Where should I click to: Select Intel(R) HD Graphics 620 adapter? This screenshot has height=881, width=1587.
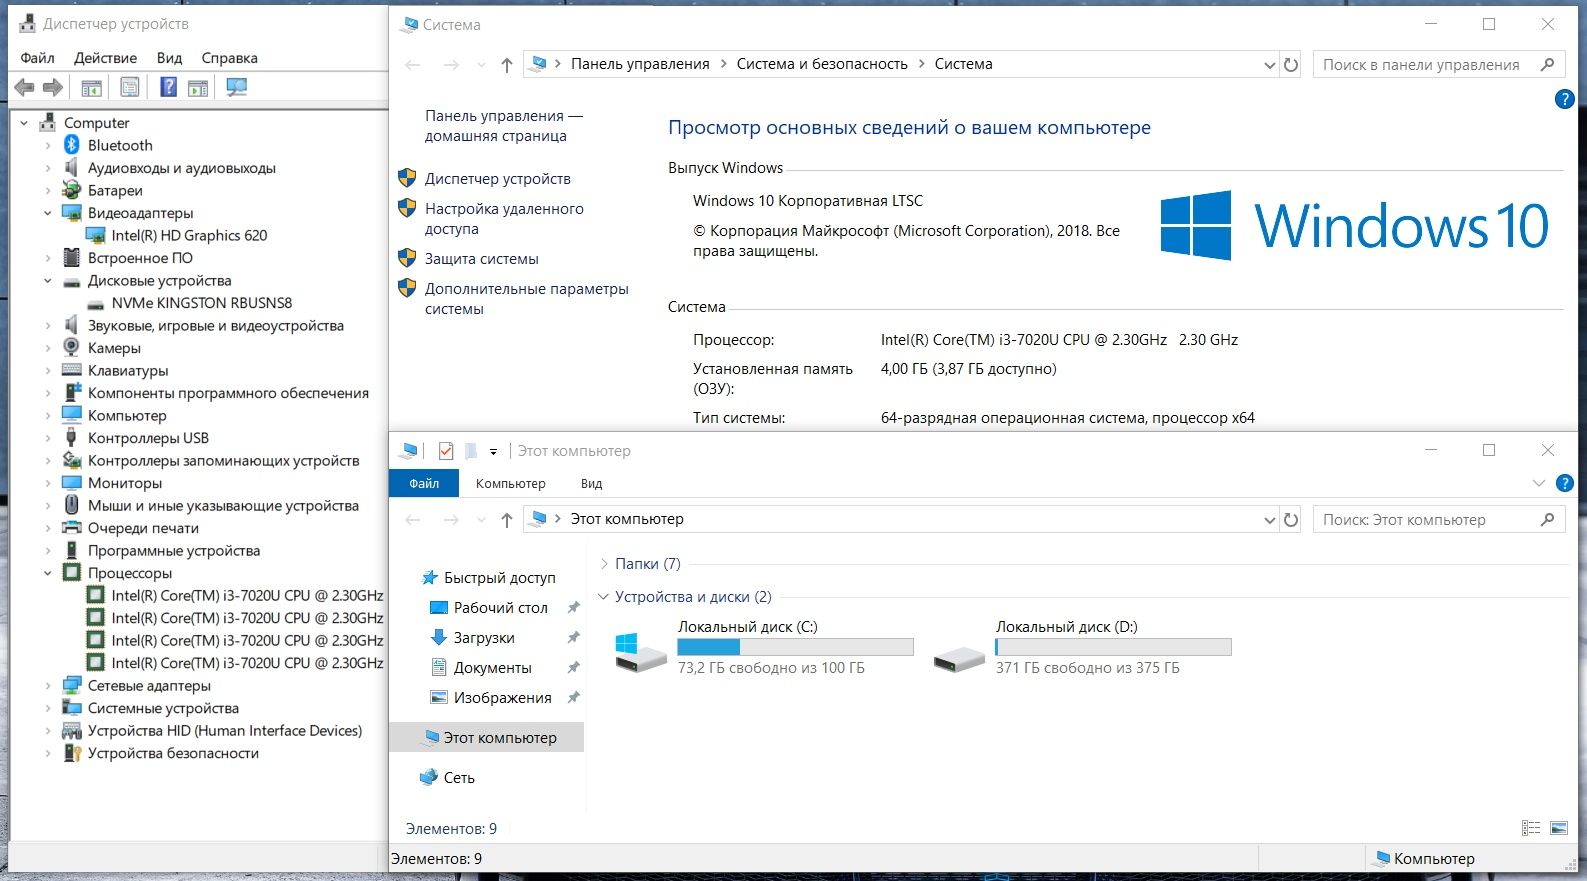pos(189,235)
